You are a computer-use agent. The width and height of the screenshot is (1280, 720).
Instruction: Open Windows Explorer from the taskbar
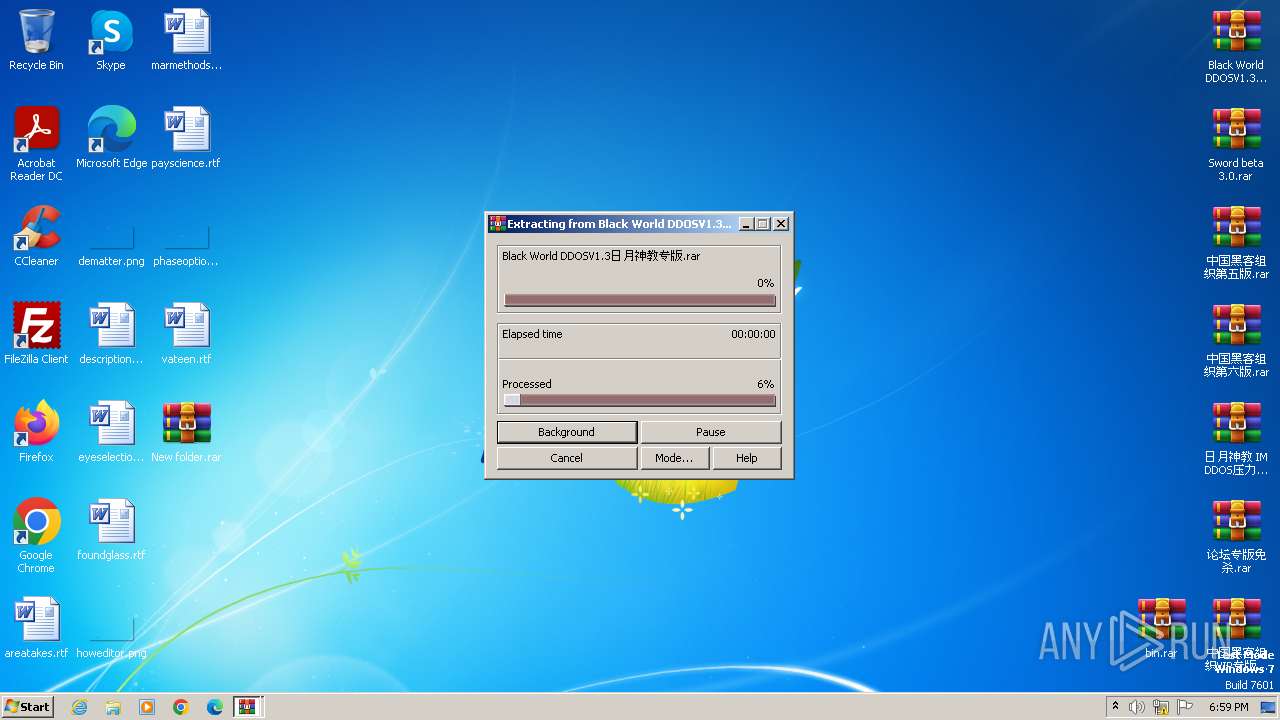pyautogui.click(x=113, y=707)
